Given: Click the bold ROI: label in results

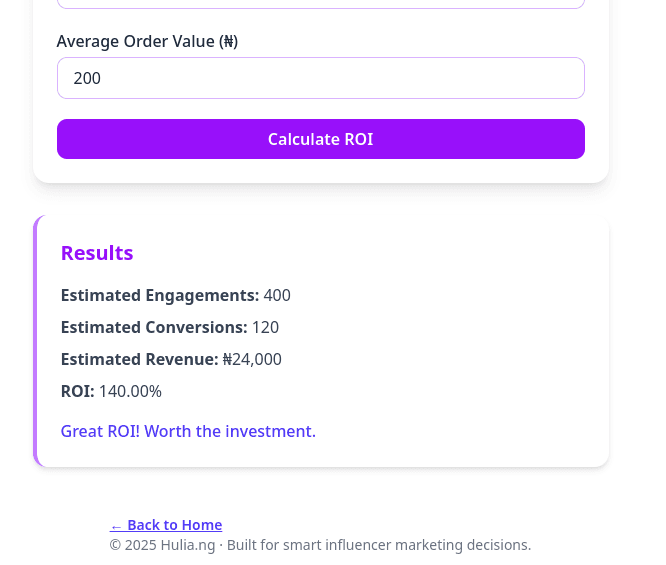Looking at the screenshot, I should [x=77, y=391].
